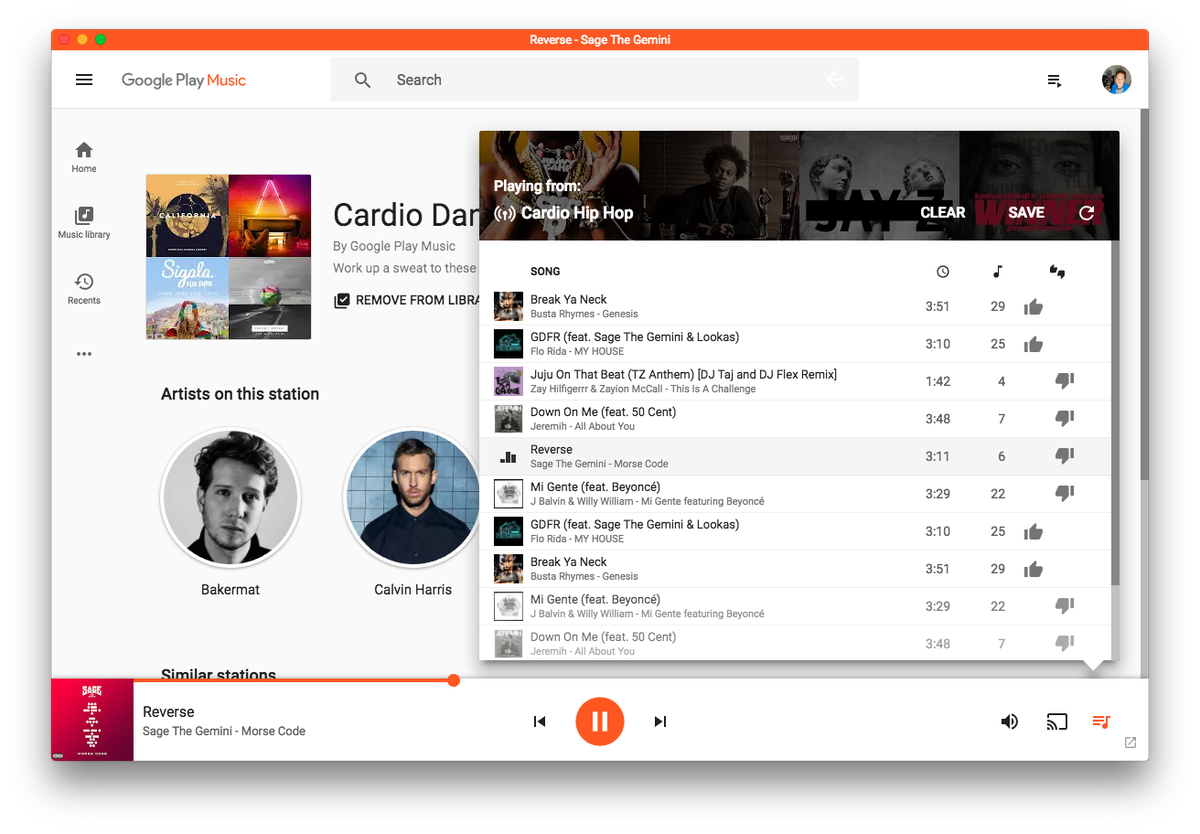Toggle thumbs down on first Down On Me
The height and width of the screenshot is (834, 1200).
[x=1065, y=419]
